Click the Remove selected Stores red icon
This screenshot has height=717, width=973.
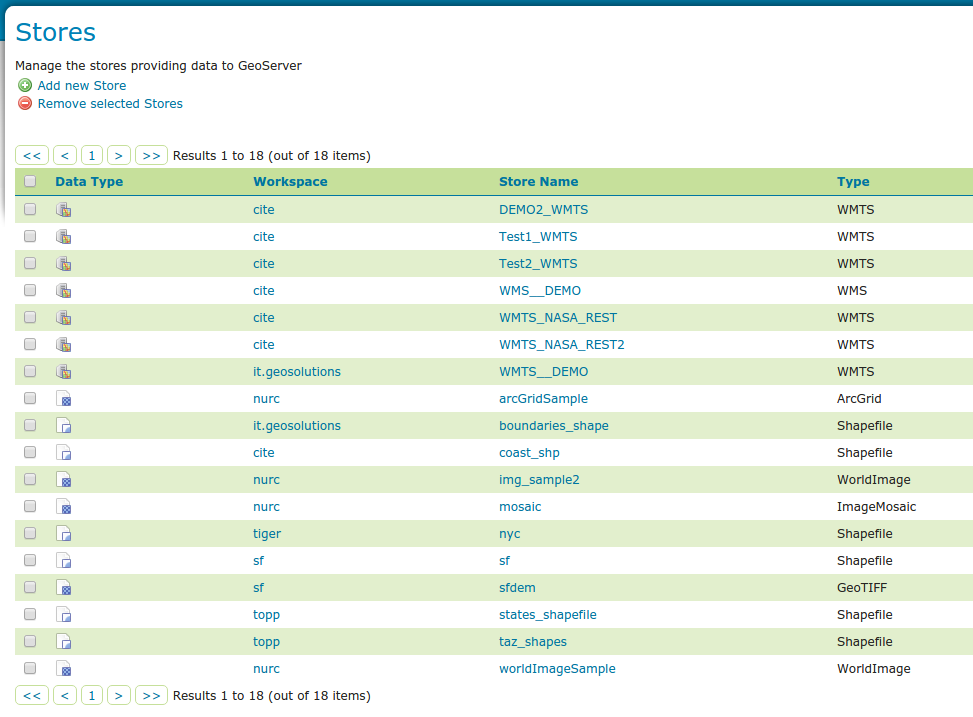click(25, 103)
